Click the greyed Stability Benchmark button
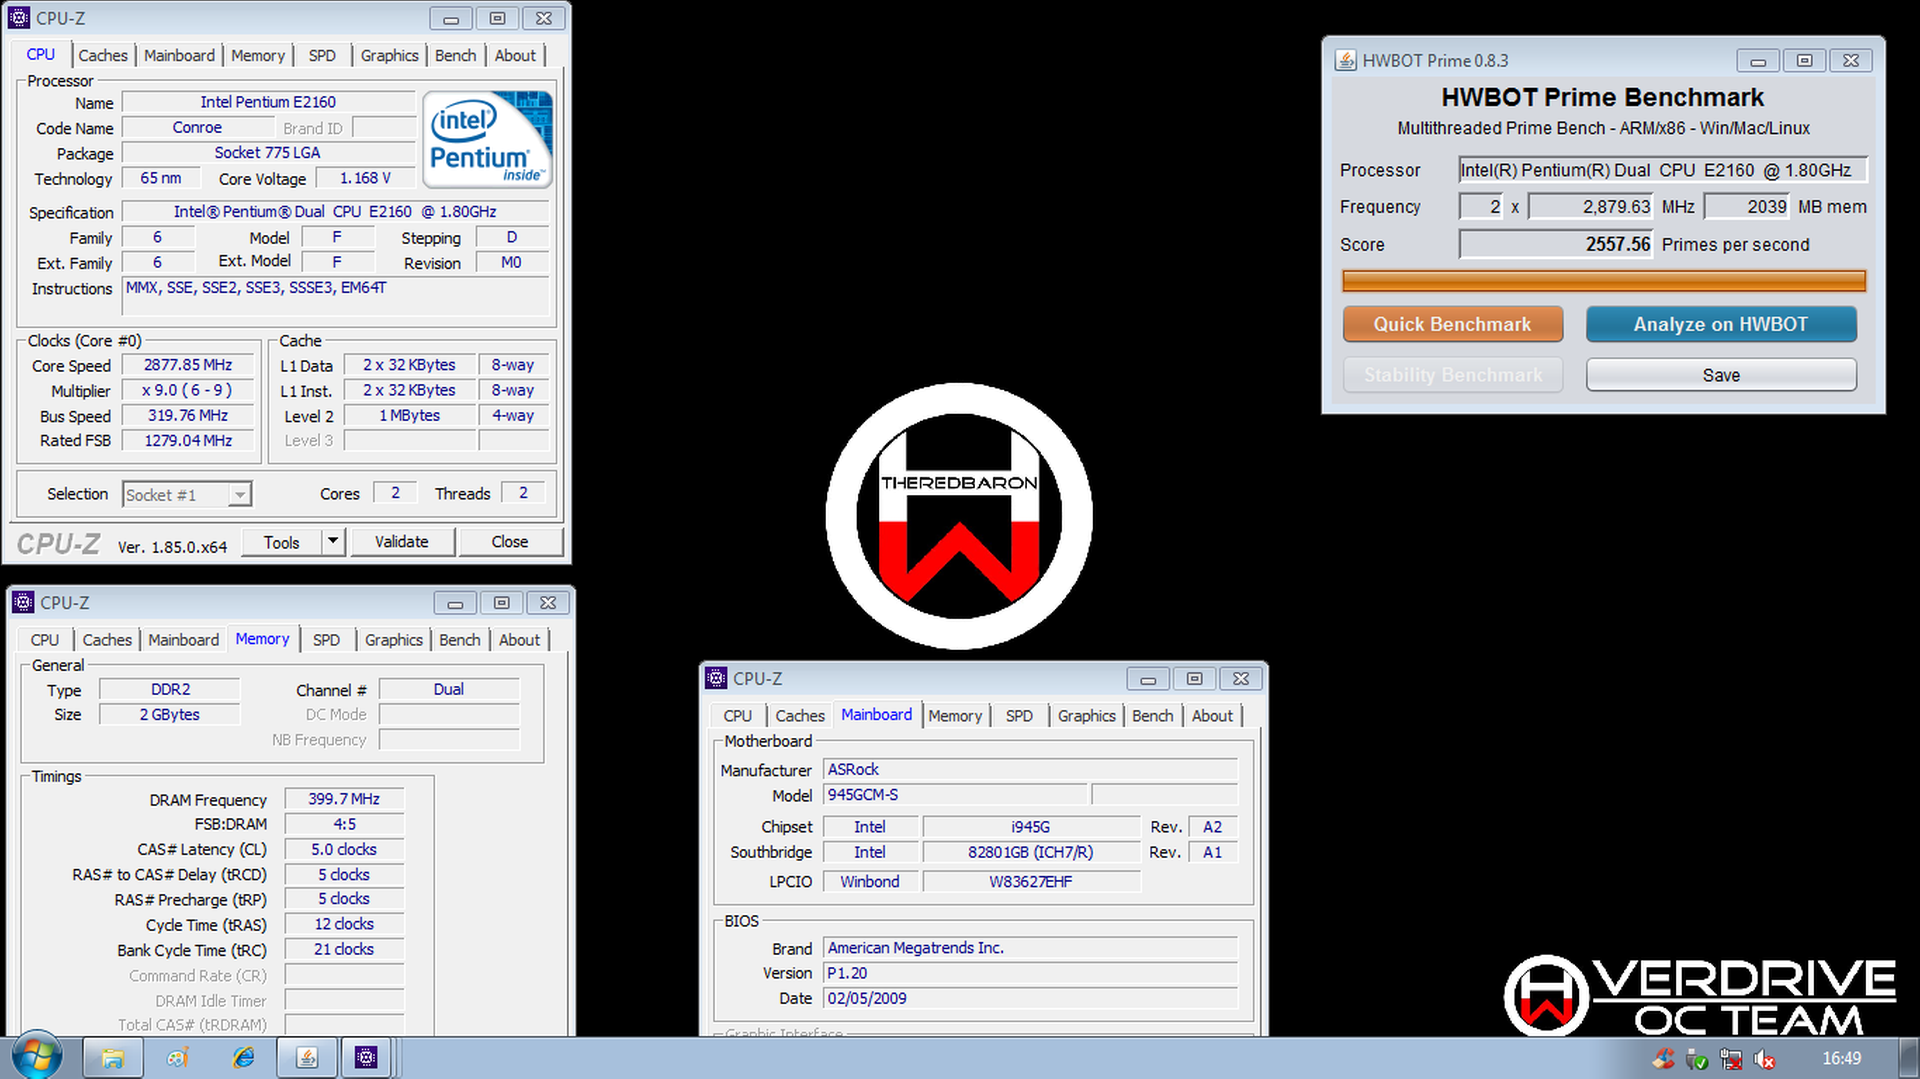This screenshot has height=1079, width=1920. tap(1452, 375)
